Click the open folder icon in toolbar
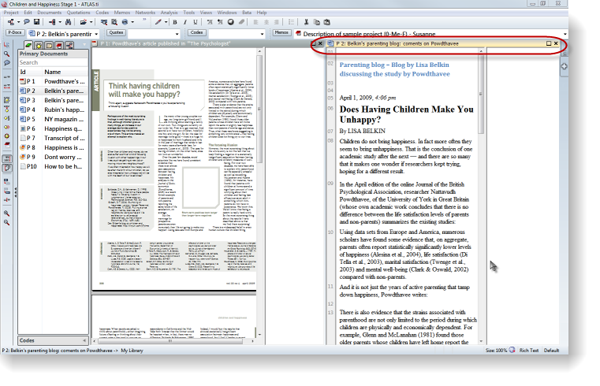 pos(83,22)
